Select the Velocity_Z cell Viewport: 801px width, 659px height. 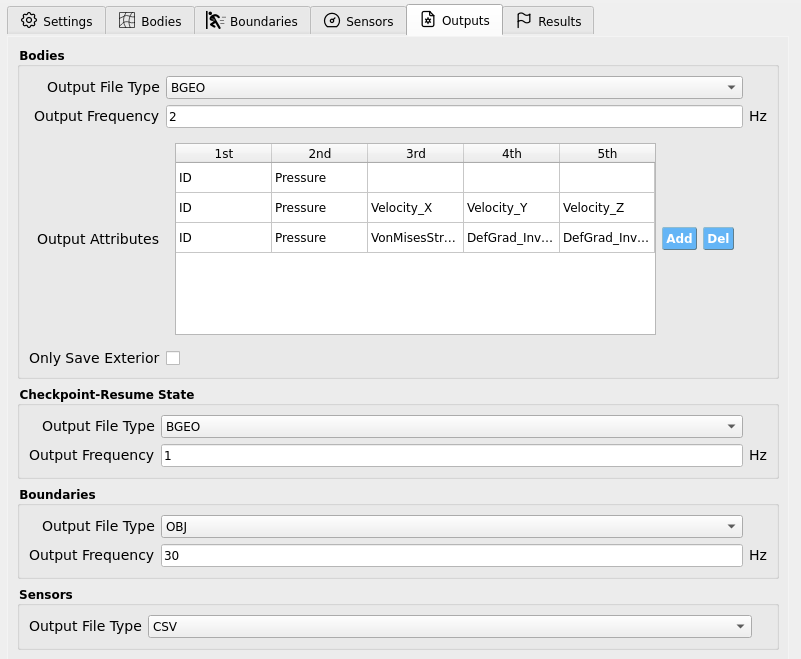pos(607,208)
